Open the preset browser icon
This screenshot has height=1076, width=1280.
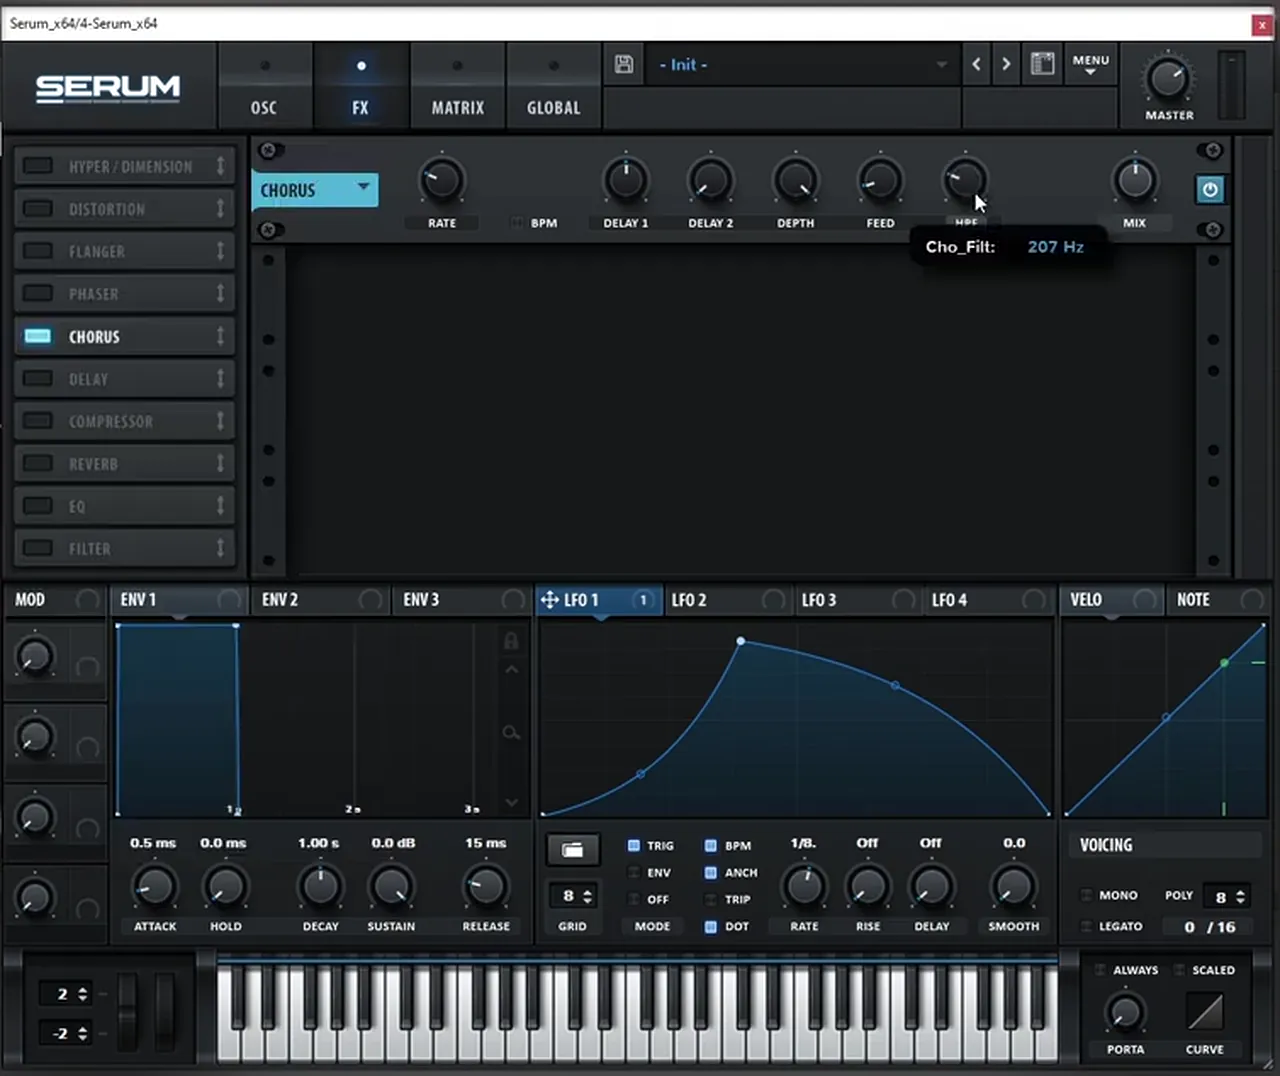pos(1042,64)
